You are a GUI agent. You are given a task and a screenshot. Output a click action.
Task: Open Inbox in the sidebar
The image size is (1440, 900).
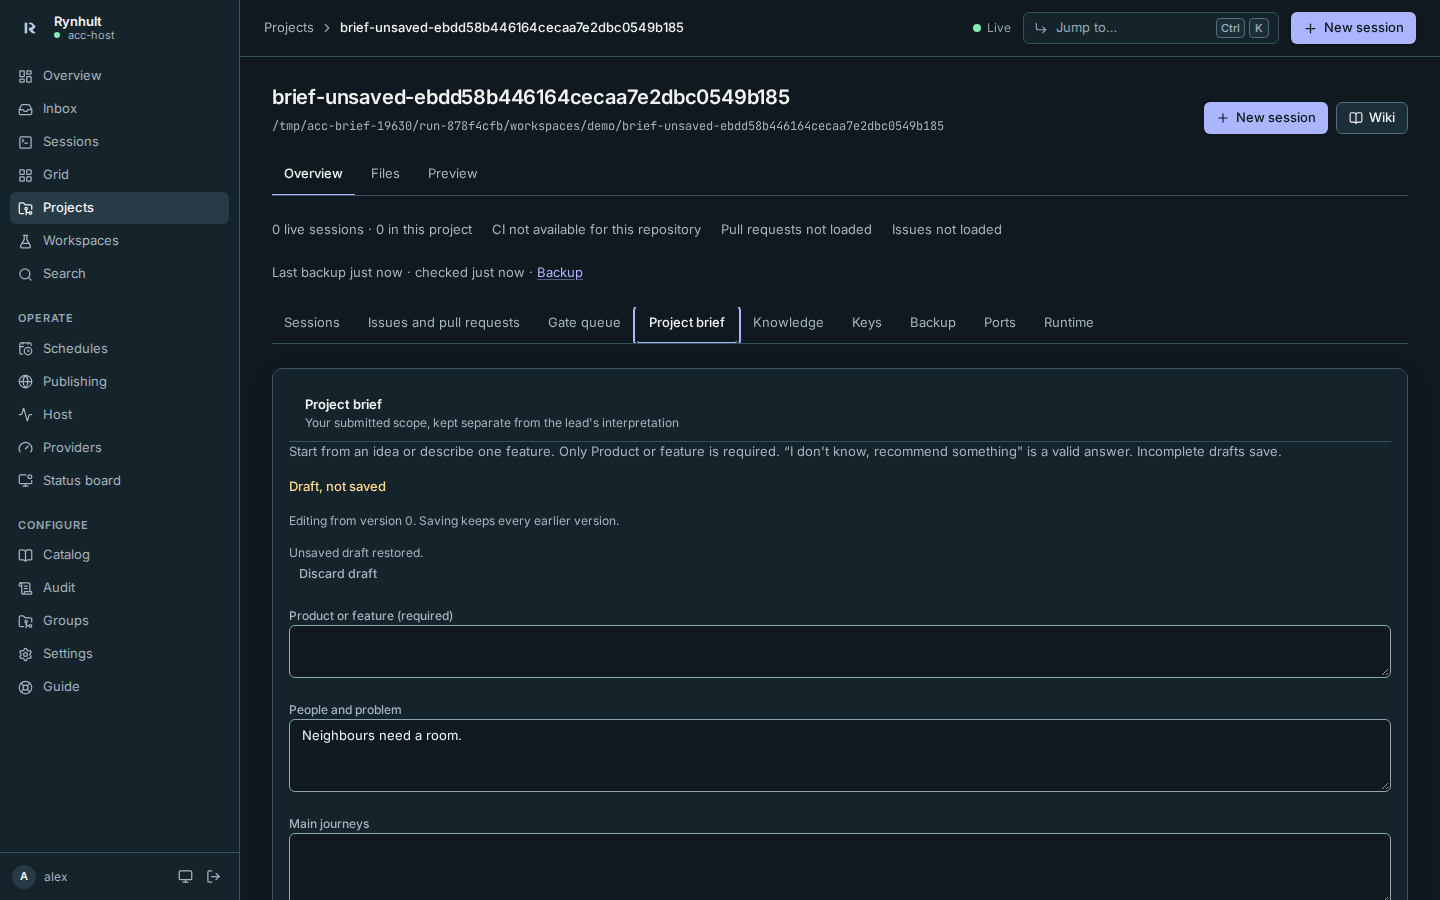pos(119,109)
